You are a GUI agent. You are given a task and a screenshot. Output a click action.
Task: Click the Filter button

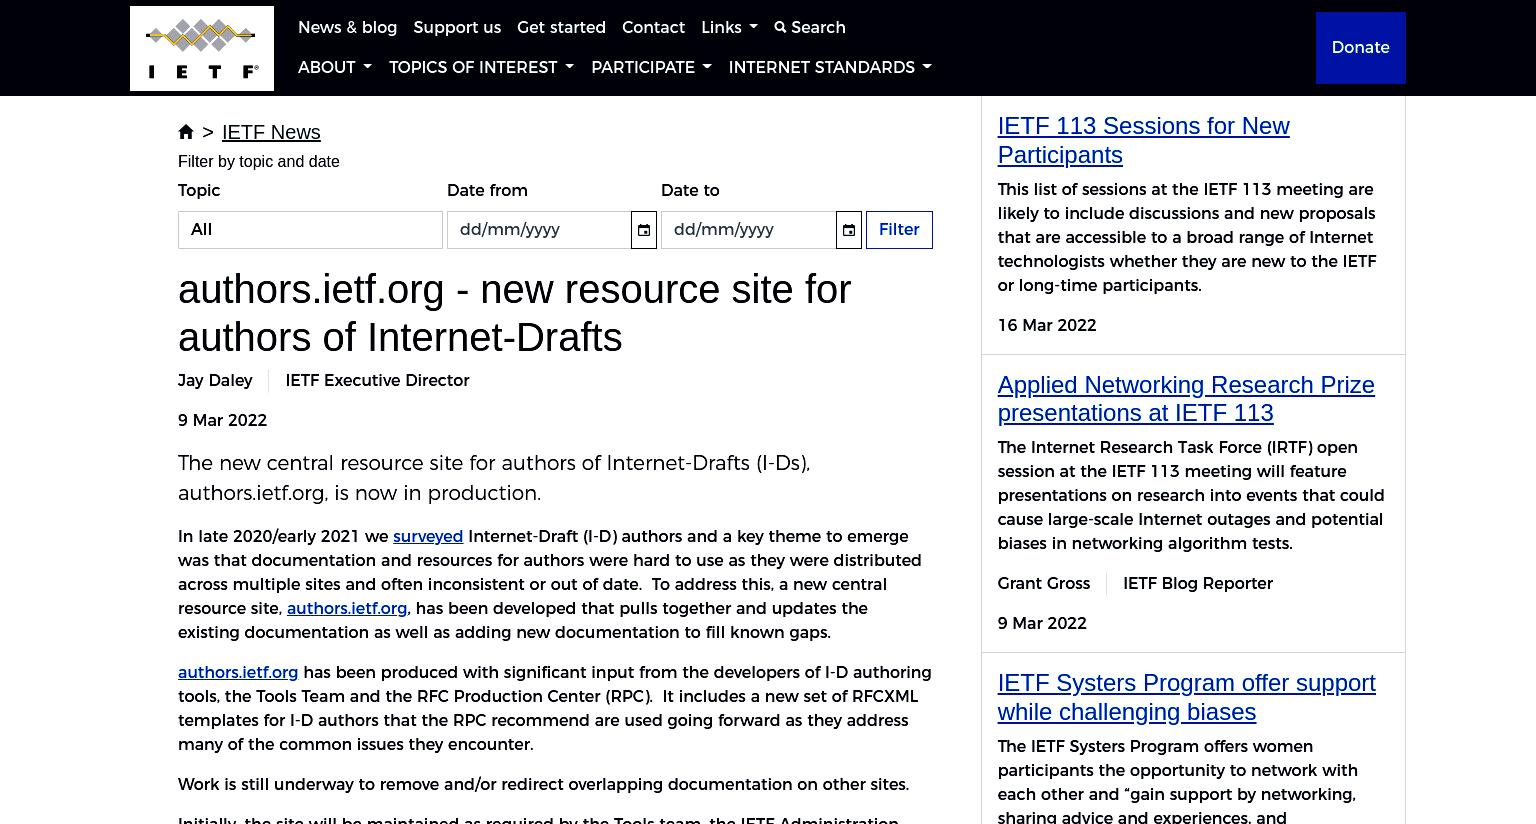click(899, 230)
